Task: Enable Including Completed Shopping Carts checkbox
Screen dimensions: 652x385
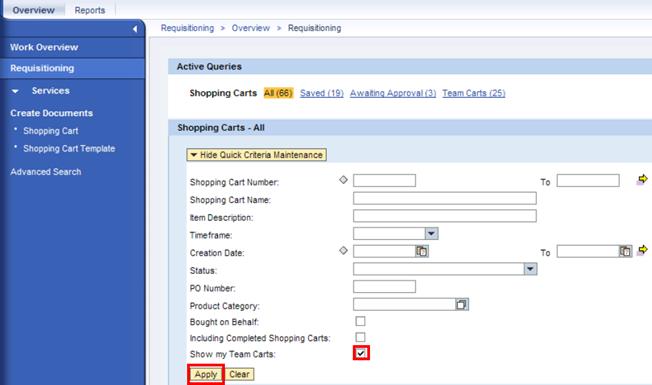Action: point(361,337)
